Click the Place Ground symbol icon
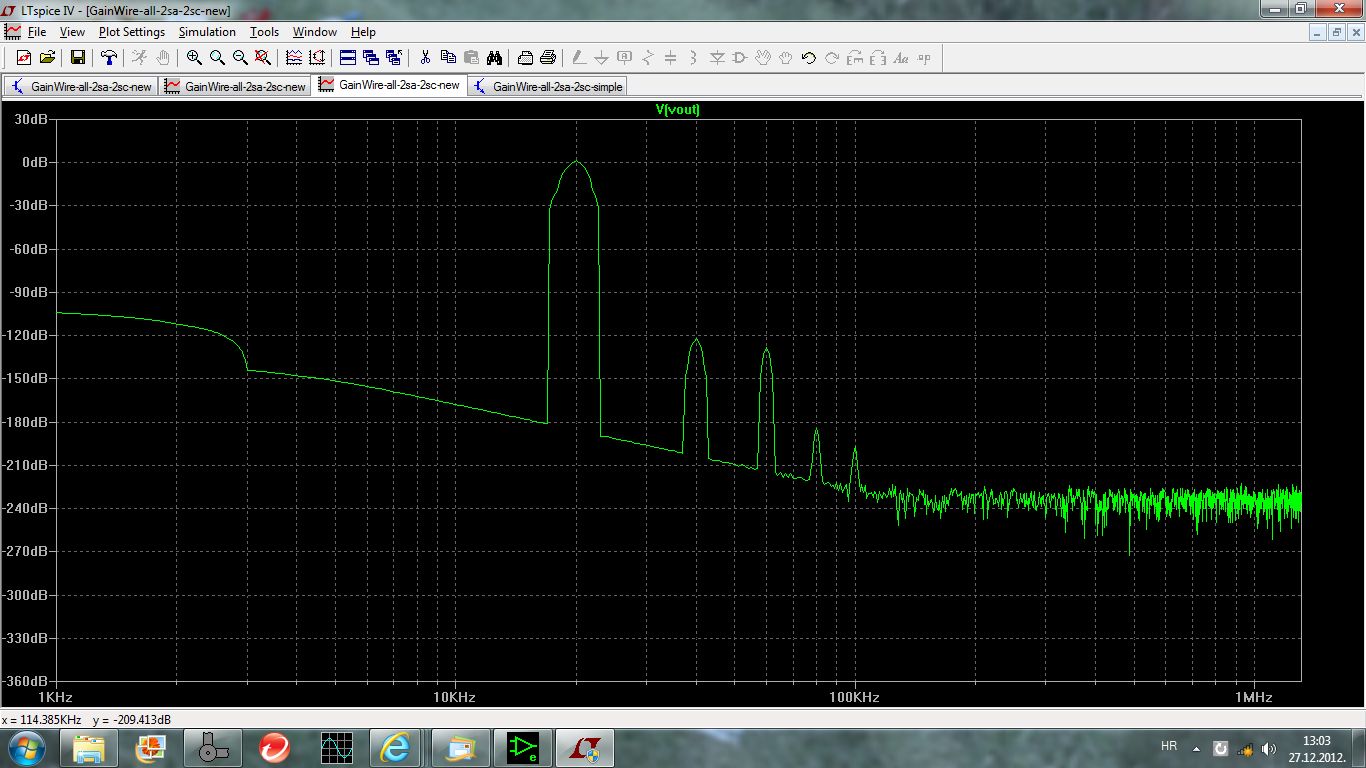 [x=602, y=58]
